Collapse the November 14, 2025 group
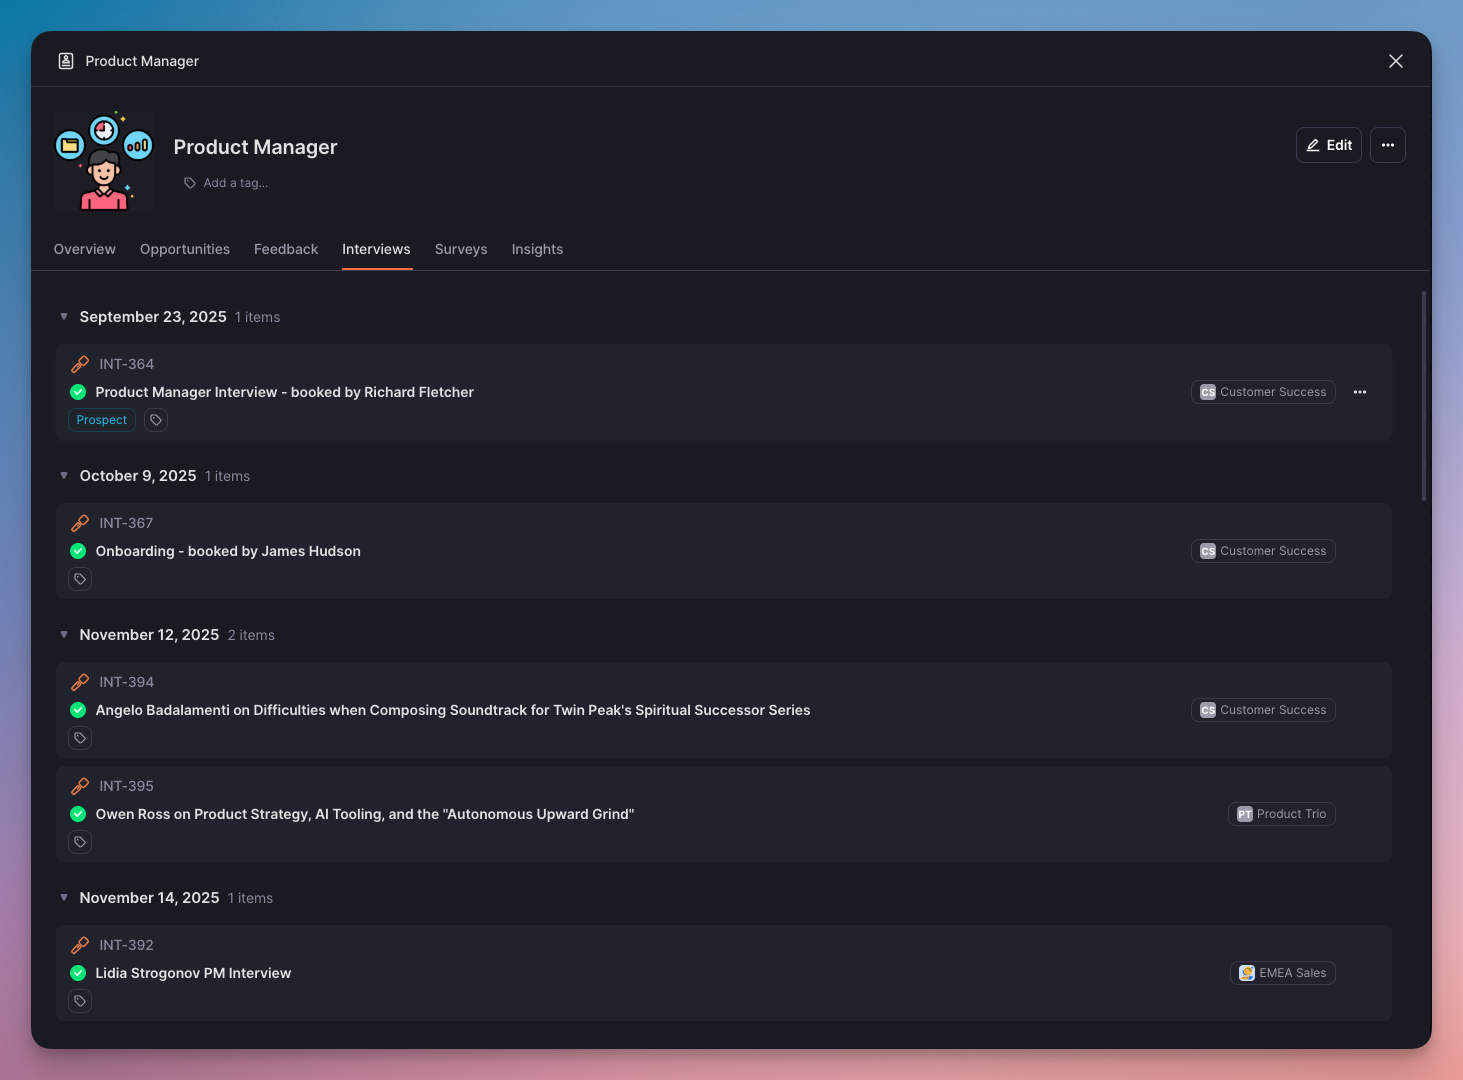 [64, 898]
